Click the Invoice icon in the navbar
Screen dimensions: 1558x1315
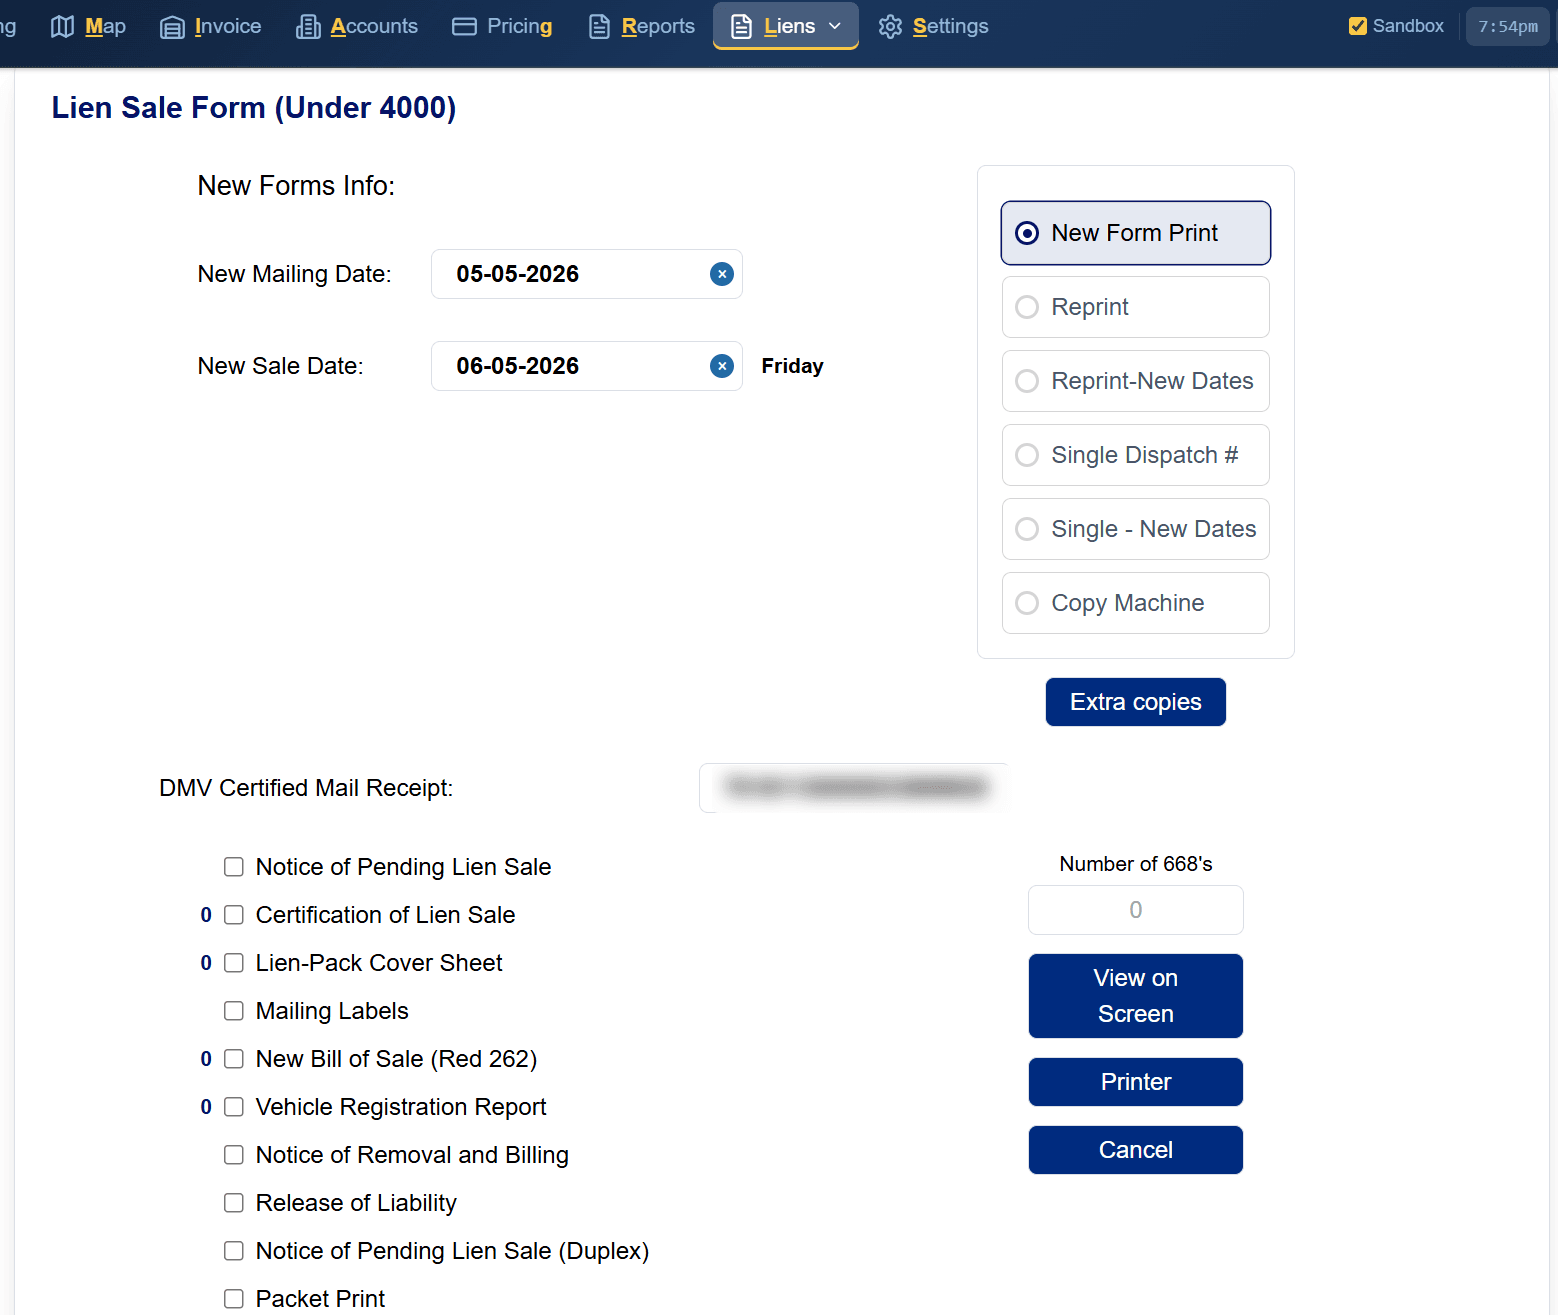coord(172,27)
